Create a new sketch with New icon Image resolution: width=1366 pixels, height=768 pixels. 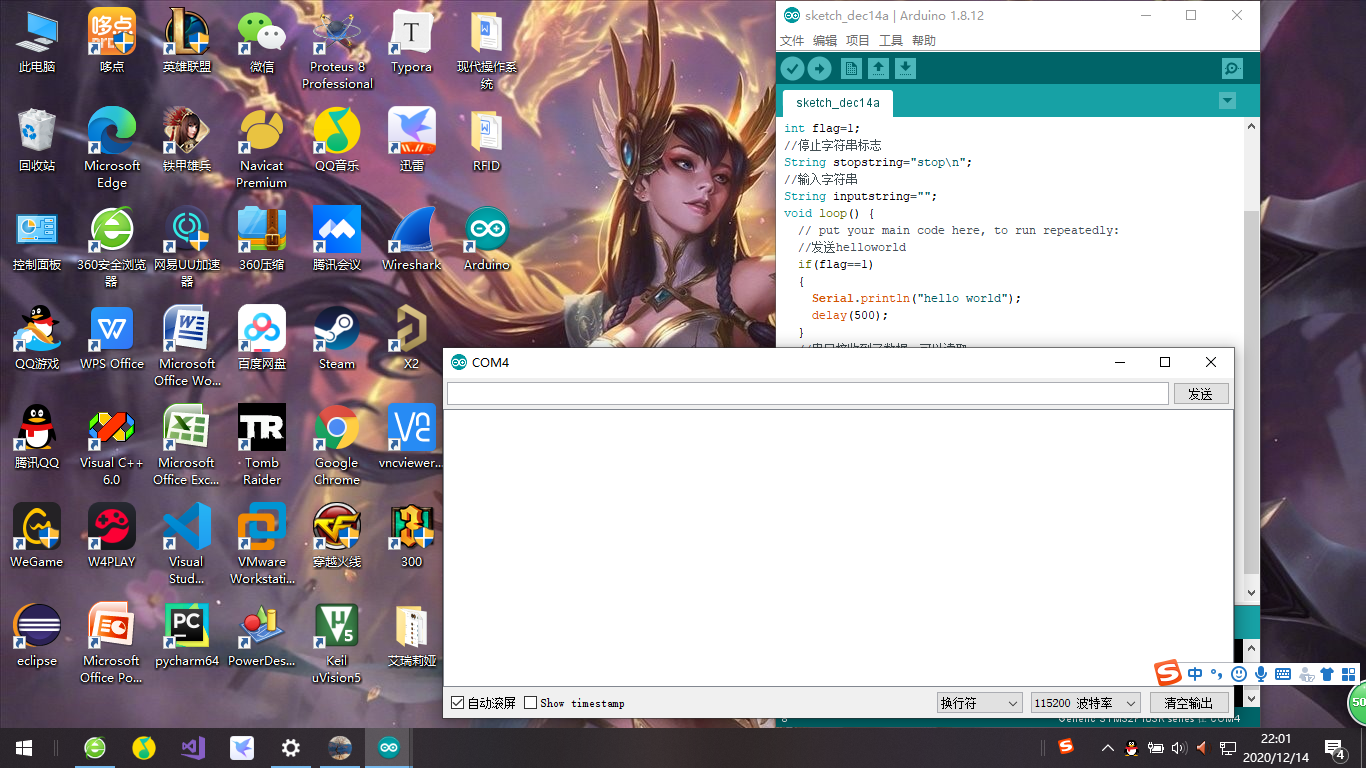(851, 68)
